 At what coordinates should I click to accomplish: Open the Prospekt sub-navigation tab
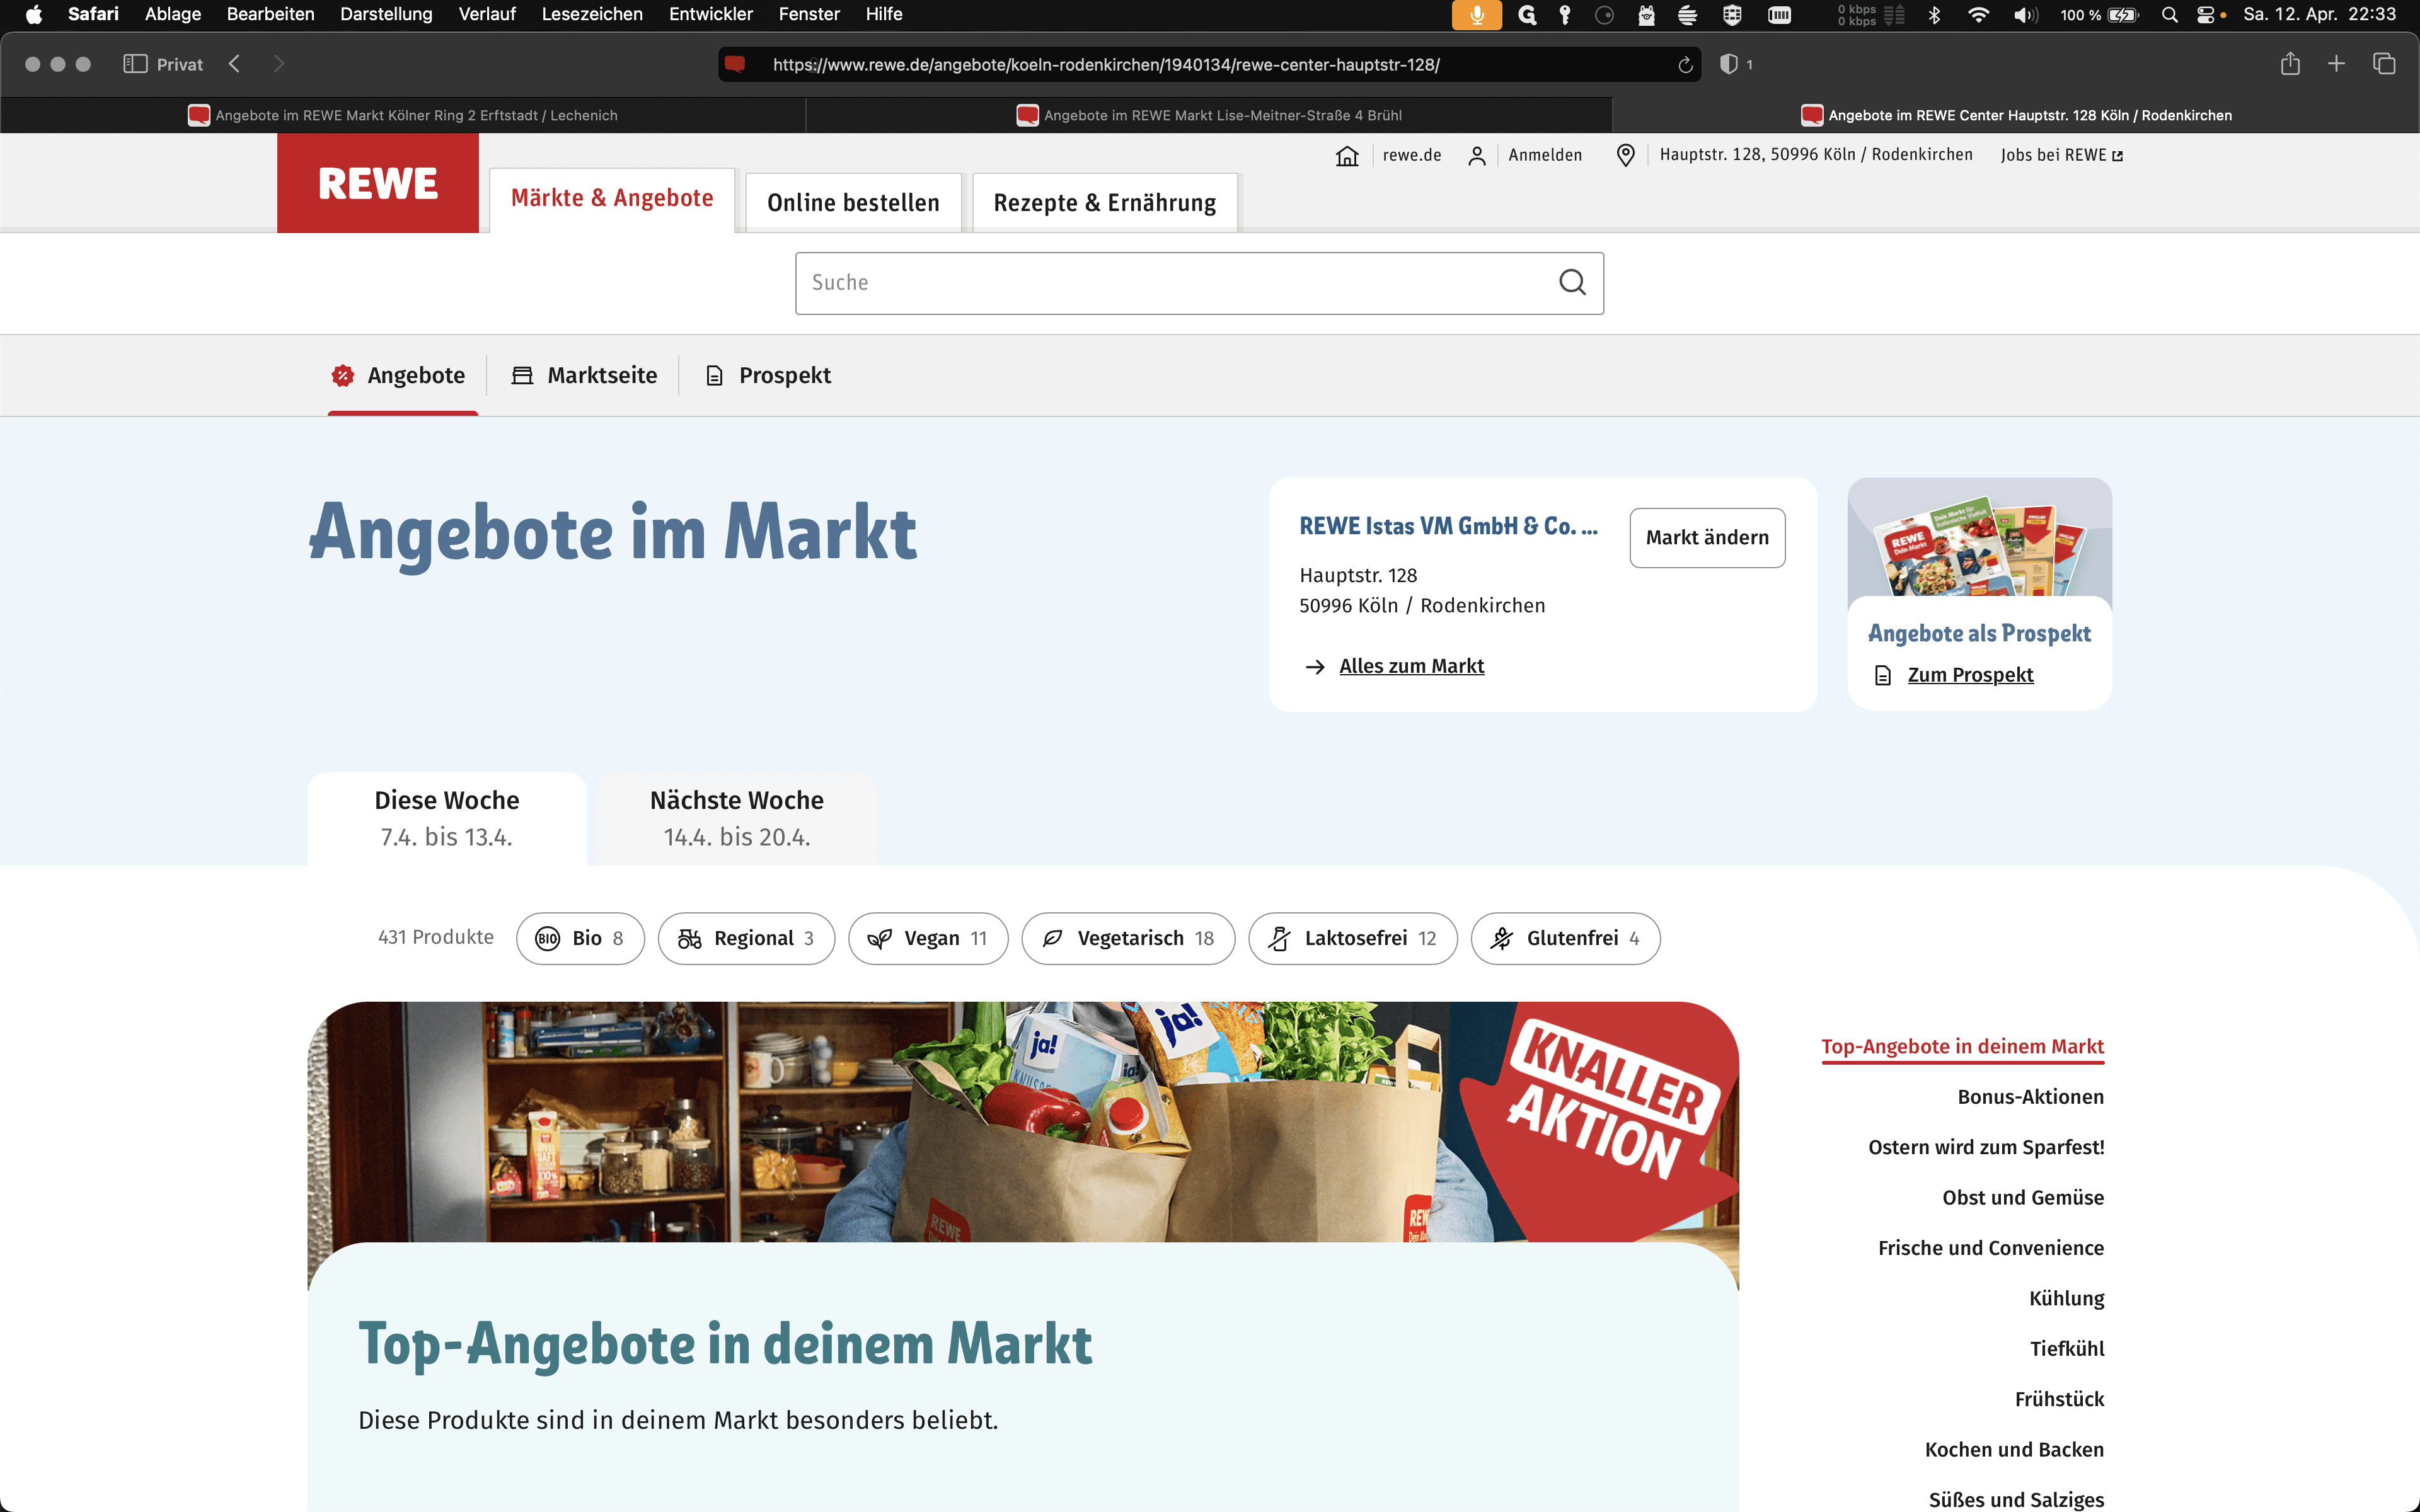pyautogui.click(x=768, y=376)
